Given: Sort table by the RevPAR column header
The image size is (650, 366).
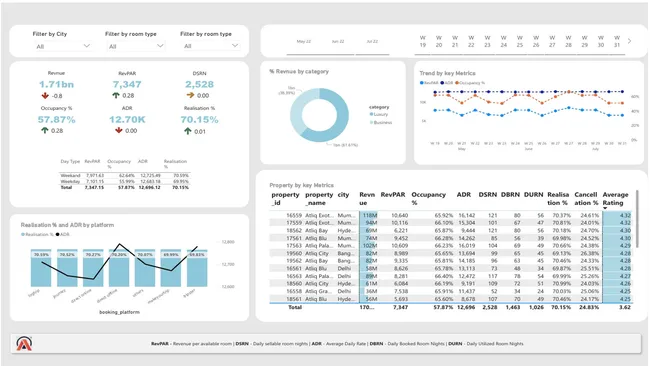Looking at the screenshot, I should pos(393,194).
